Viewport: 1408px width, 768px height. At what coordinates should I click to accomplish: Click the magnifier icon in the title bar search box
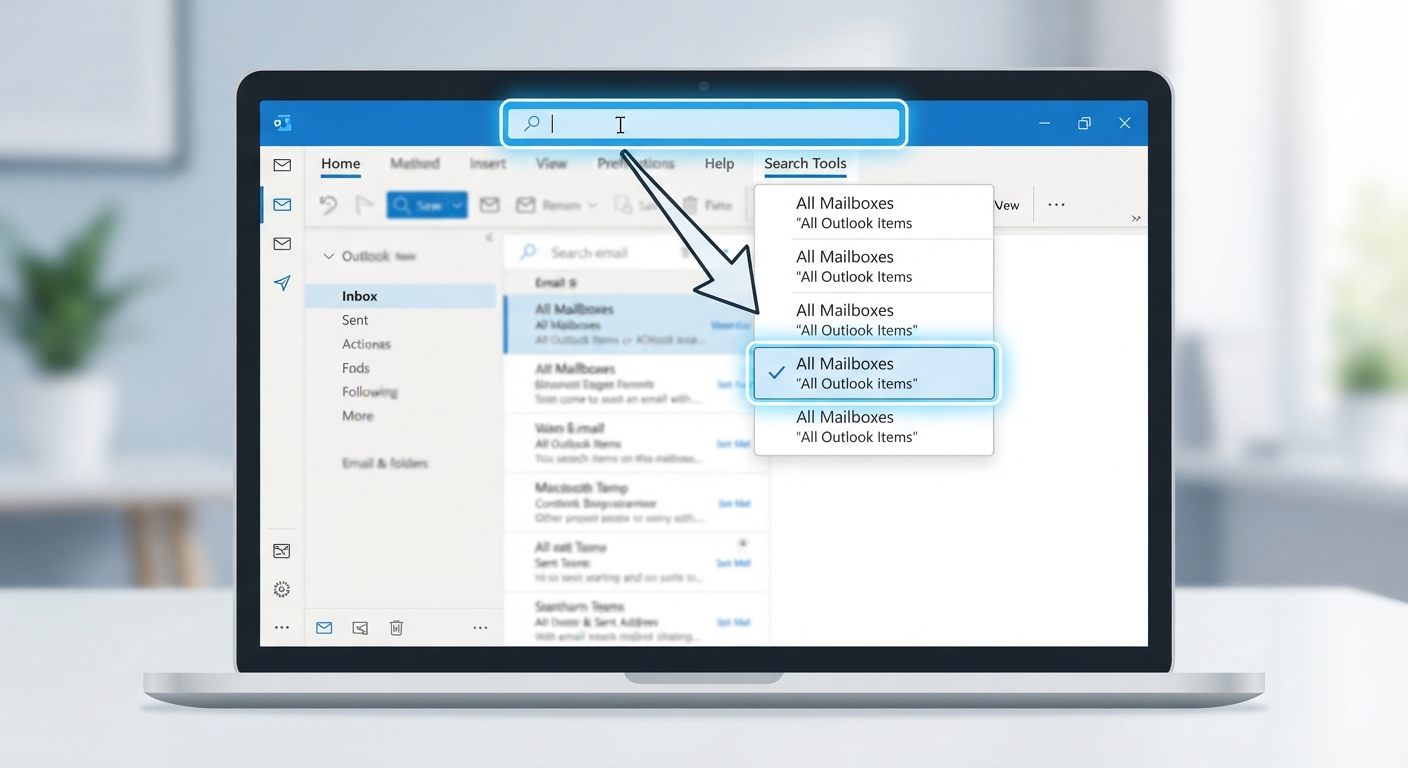click(x=532, y=123)
